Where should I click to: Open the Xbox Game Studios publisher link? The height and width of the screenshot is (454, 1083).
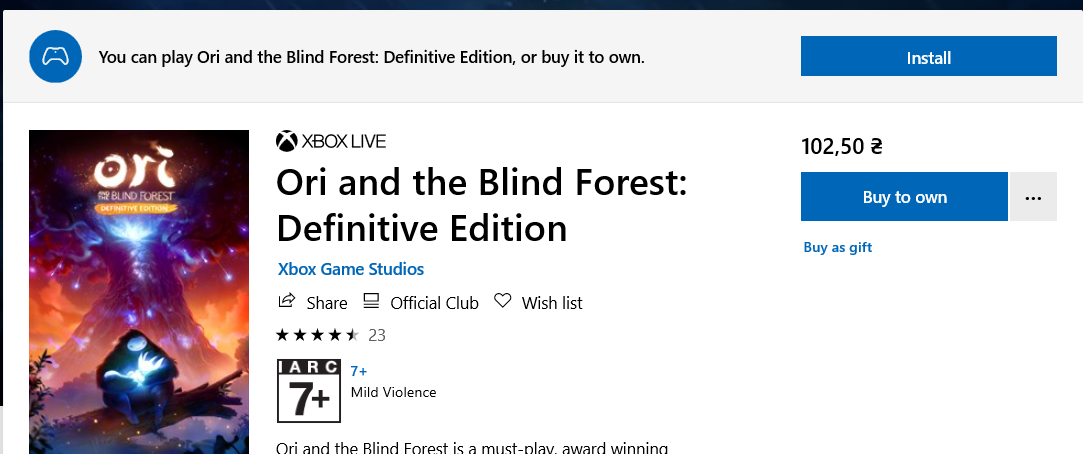coord(350,269)
